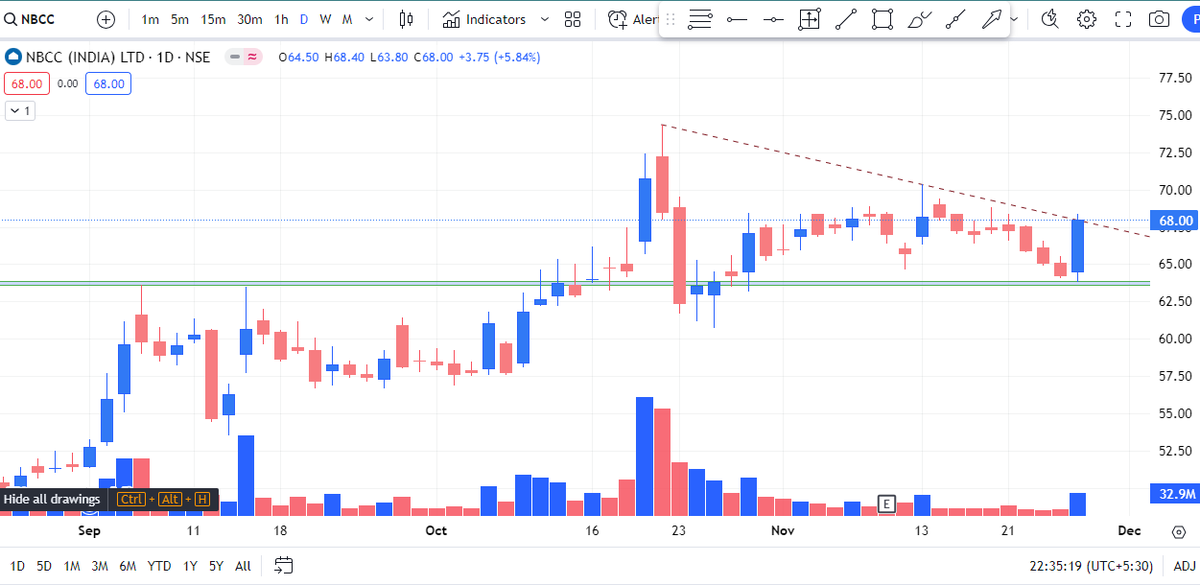Click the NBCC symbol logo icon

[x=14, y=57]
